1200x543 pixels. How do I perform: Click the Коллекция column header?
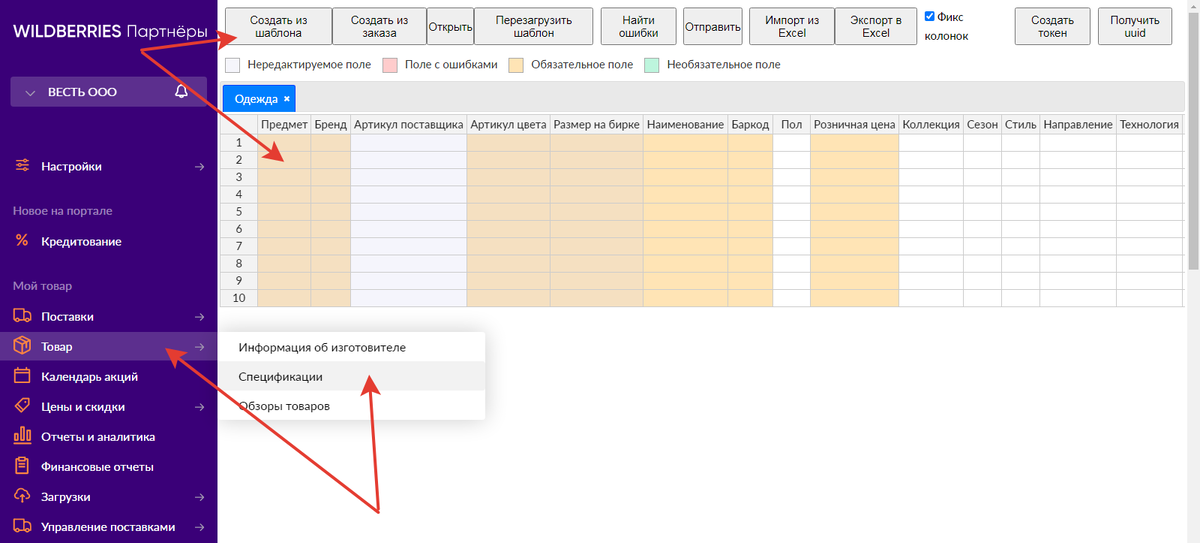point(931,125)
